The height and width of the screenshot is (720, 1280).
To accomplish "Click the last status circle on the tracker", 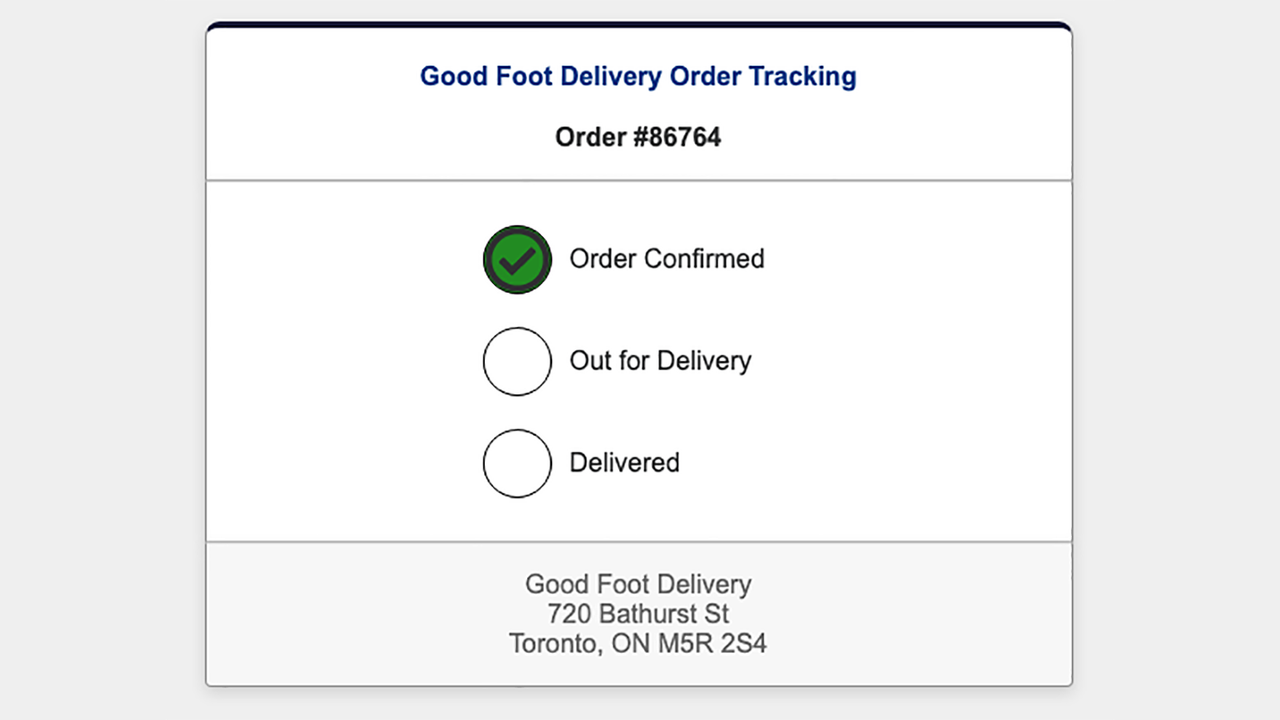I will click(517, 463).
